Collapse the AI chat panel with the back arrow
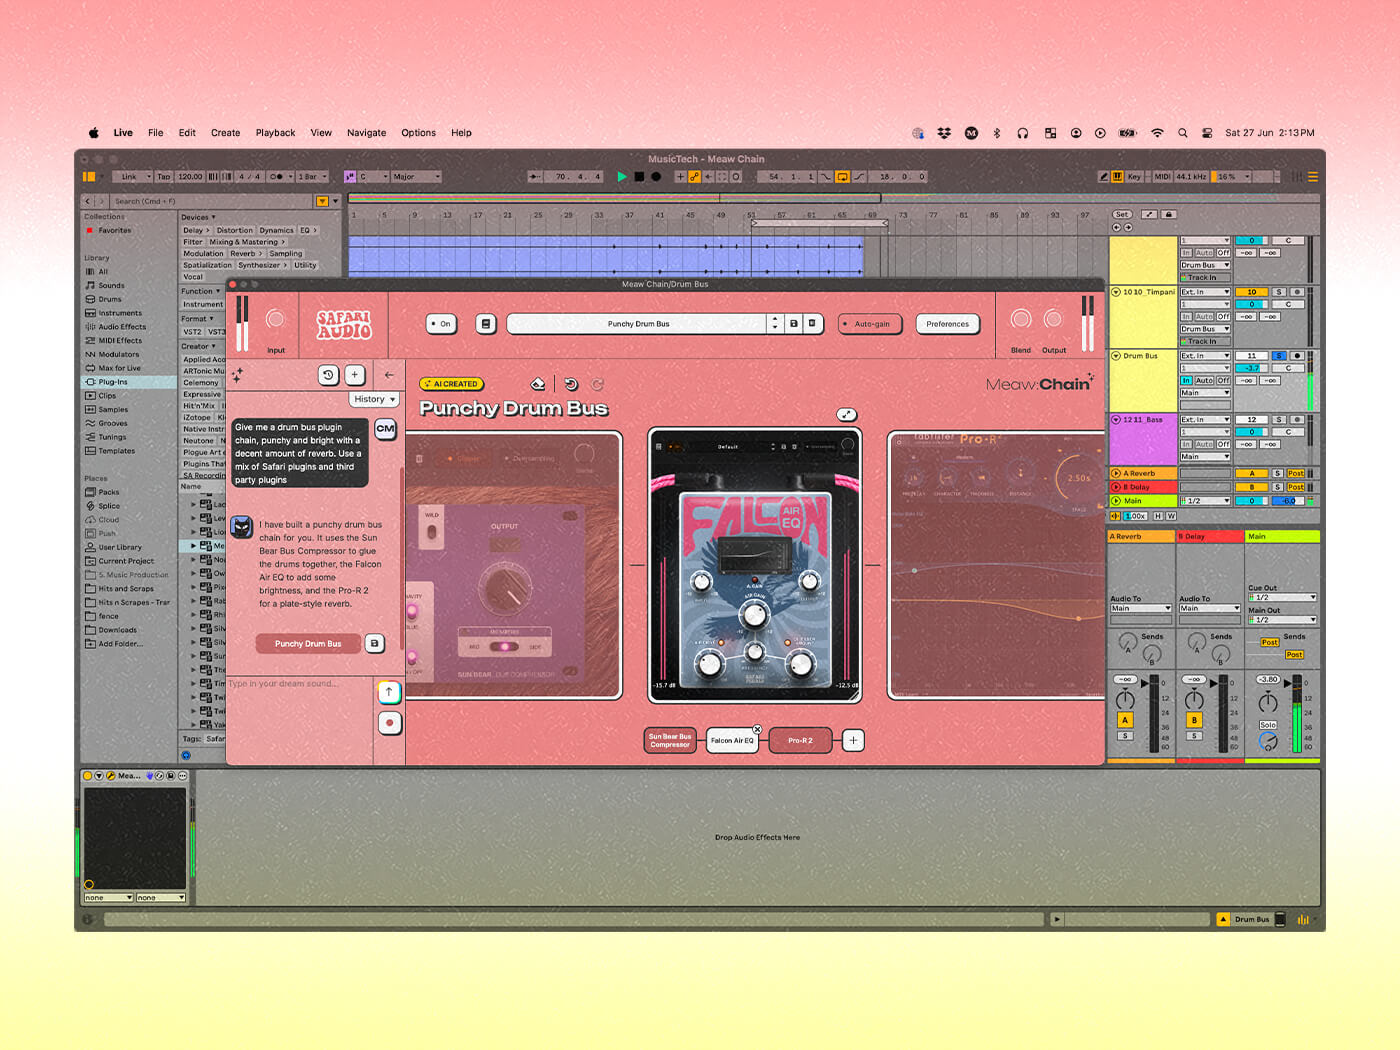The image size is (1400, 1050). (389, 375)
